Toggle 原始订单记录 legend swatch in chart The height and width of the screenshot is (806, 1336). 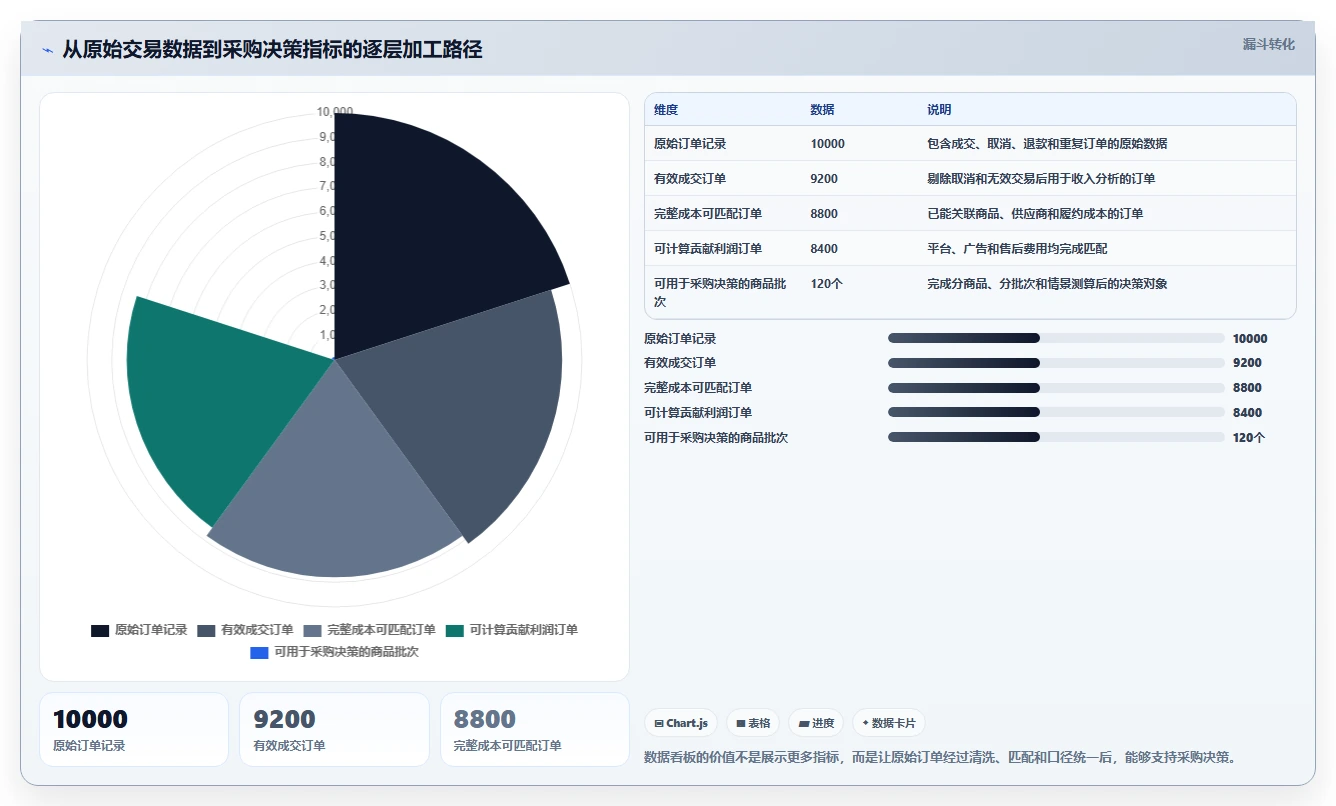point(100,630)
